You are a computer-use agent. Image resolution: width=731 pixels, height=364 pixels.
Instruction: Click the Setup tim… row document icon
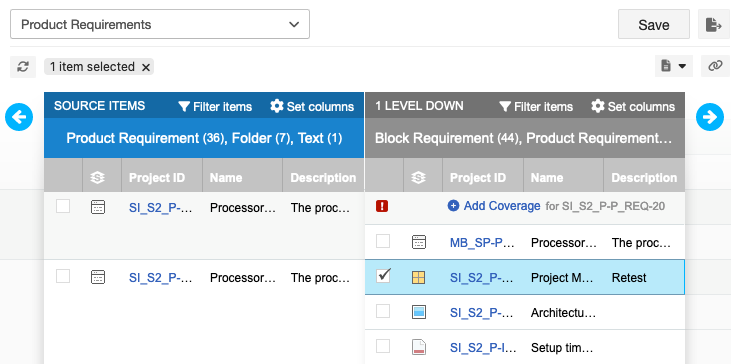coord(419,347)
